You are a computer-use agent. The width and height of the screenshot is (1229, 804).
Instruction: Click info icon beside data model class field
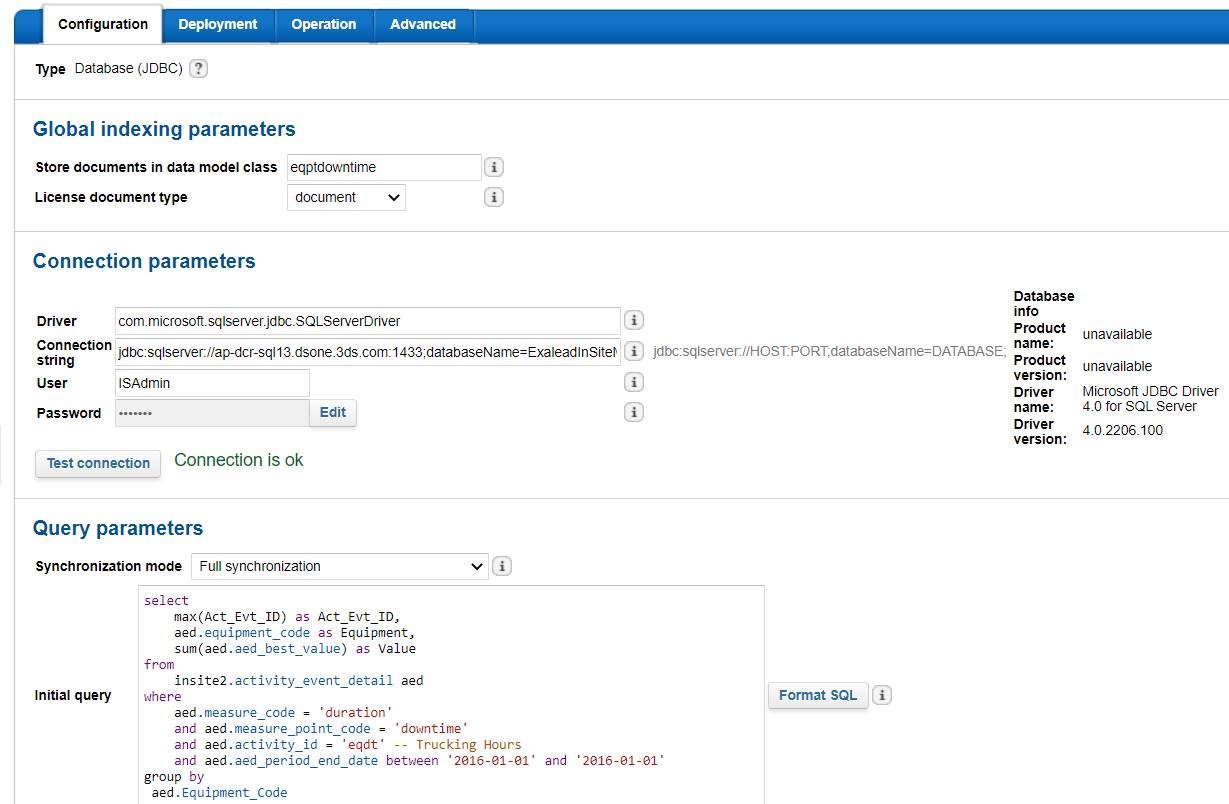[x=493, y=167]
